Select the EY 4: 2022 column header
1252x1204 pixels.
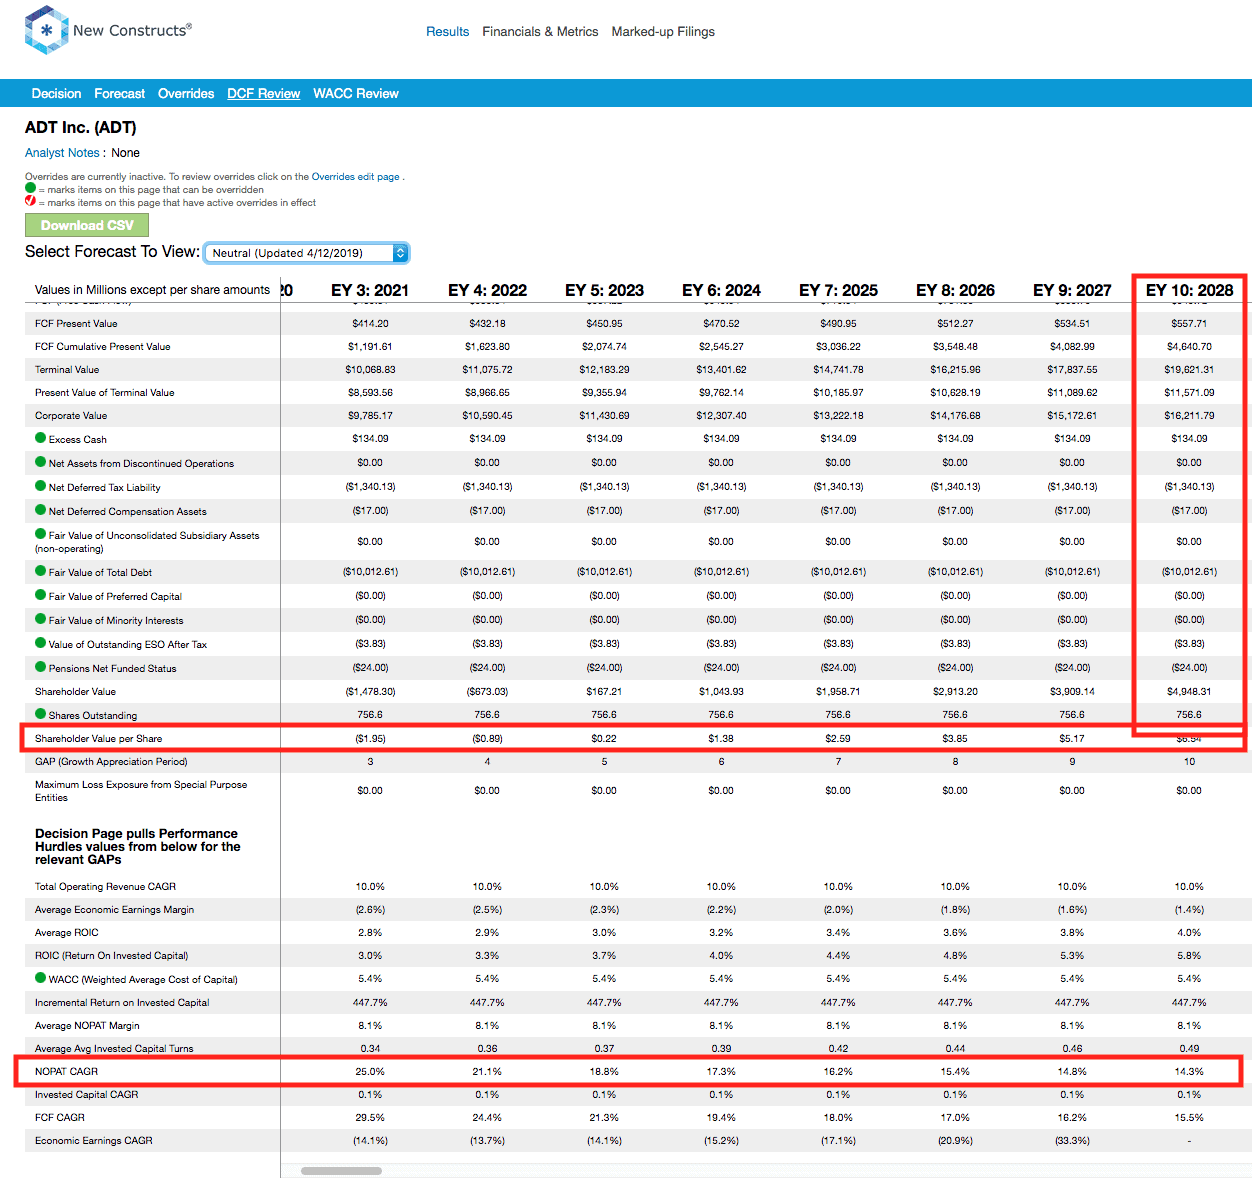pos(487,290)
